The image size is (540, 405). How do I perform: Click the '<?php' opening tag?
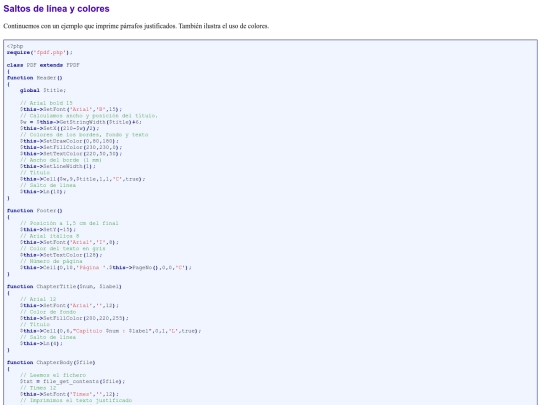pos(15,46)
